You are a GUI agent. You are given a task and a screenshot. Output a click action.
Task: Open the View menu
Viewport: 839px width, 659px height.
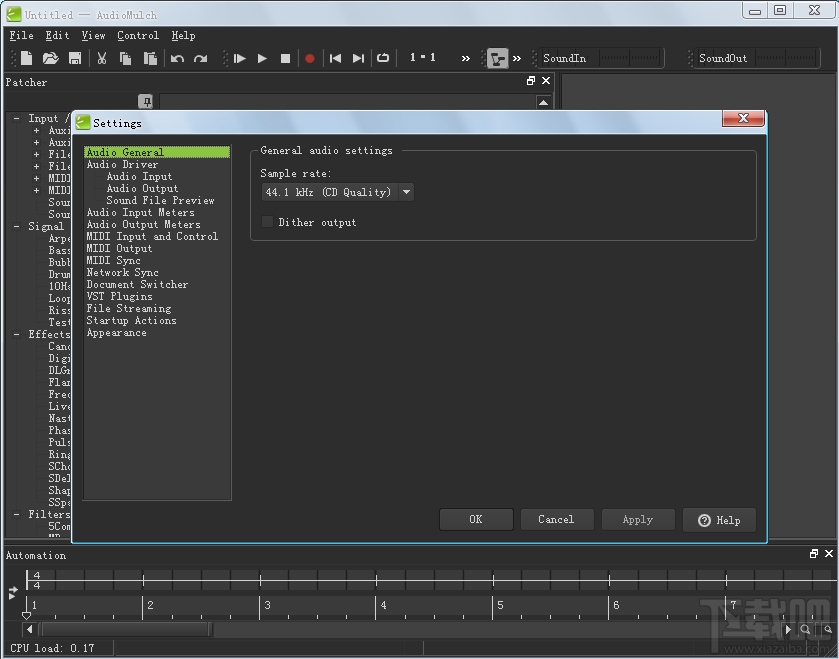[93, 35]
